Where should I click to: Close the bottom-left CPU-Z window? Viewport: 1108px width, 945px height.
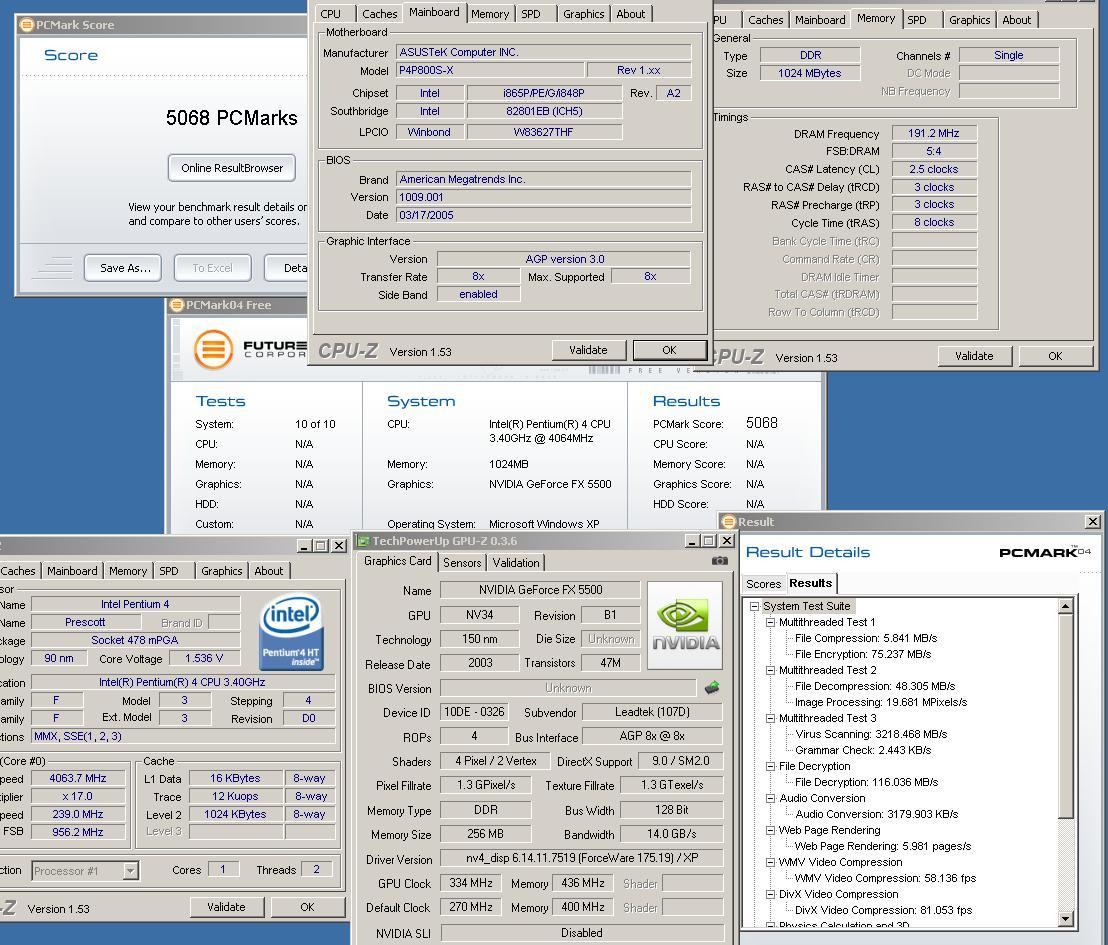[339, 546]
